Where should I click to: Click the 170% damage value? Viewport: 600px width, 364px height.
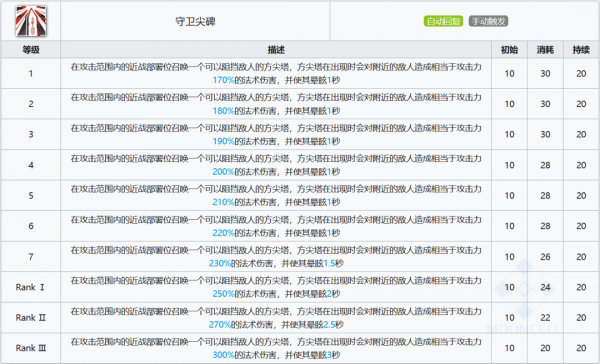(223, 80)
